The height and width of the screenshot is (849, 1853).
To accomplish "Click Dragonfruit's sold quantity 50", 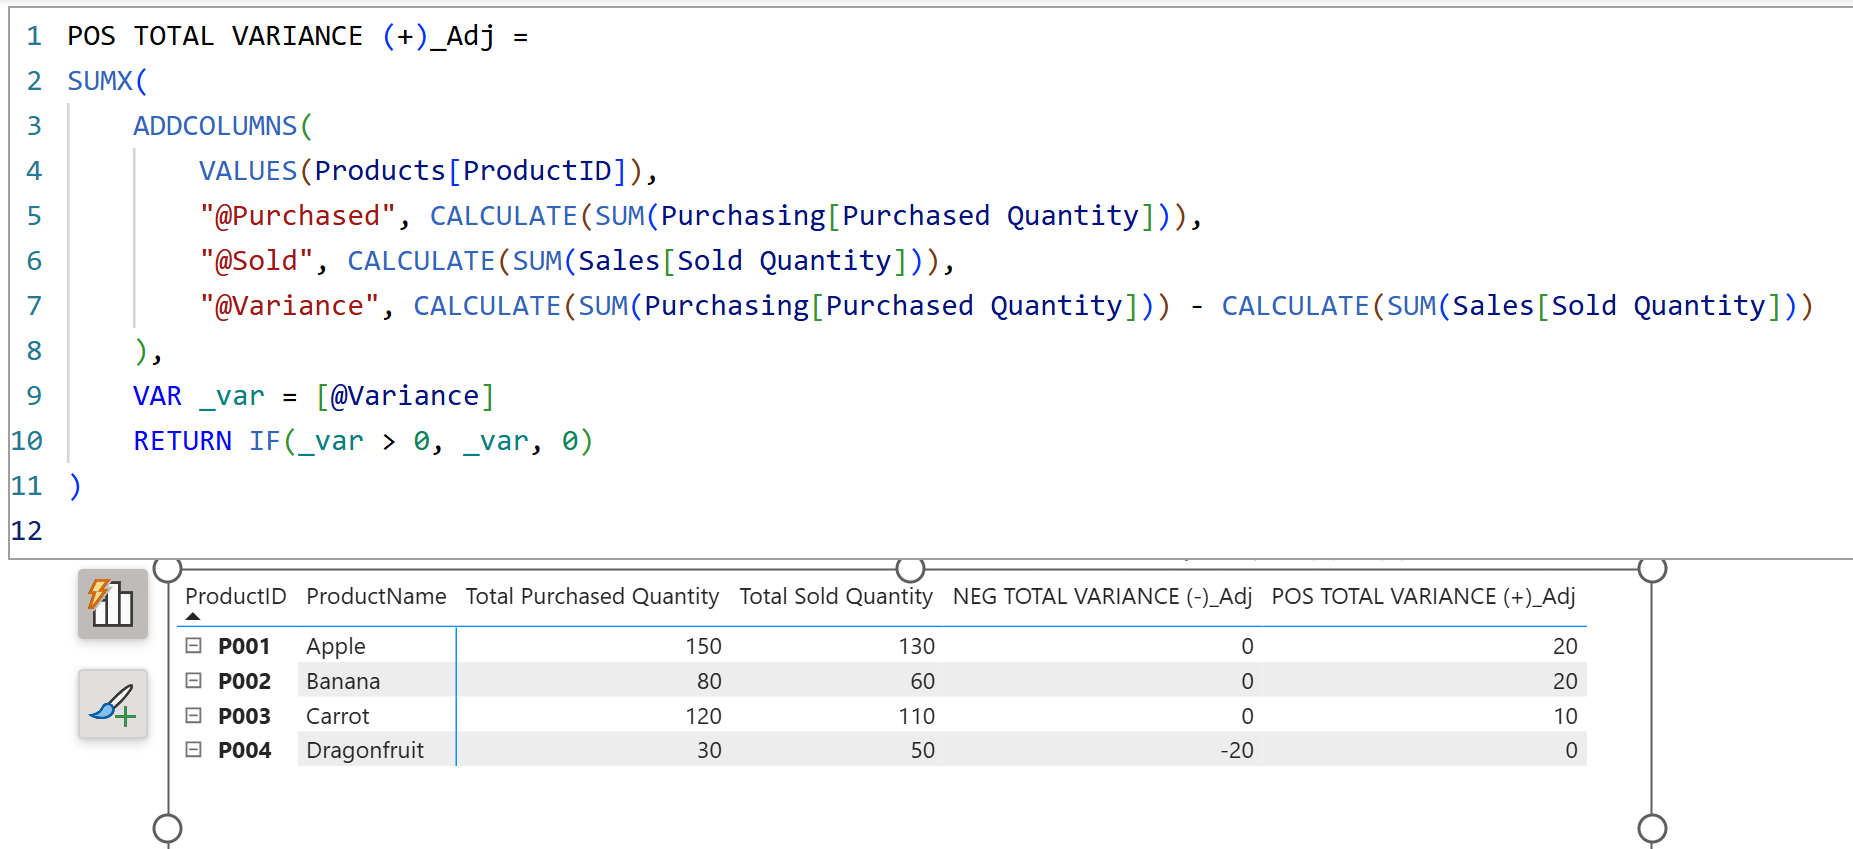I will (x=923, y=750).
